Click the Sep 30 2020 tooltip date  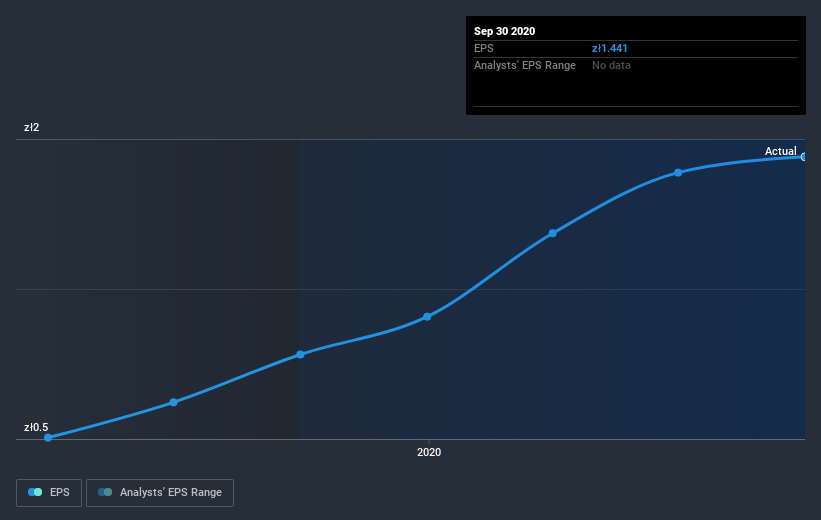point(504,31)
